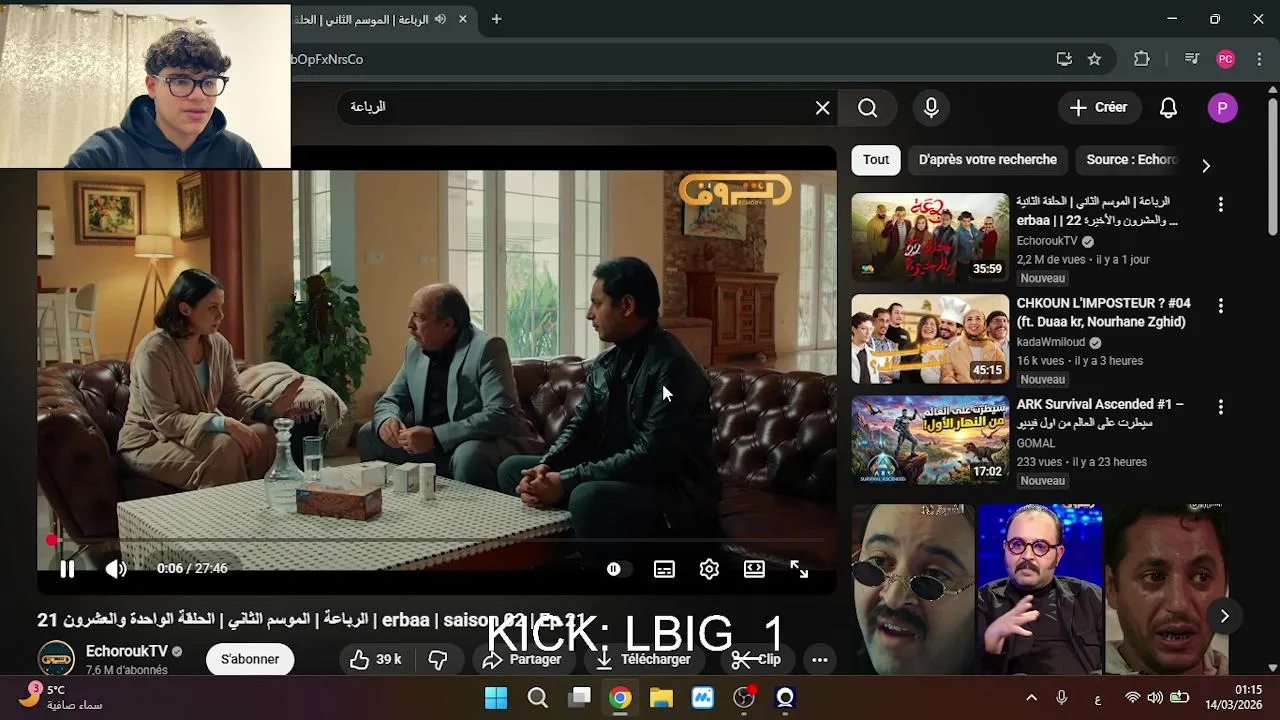Click the Partager share button
This screenshot has width=1280, height=720.
[522, 659]
